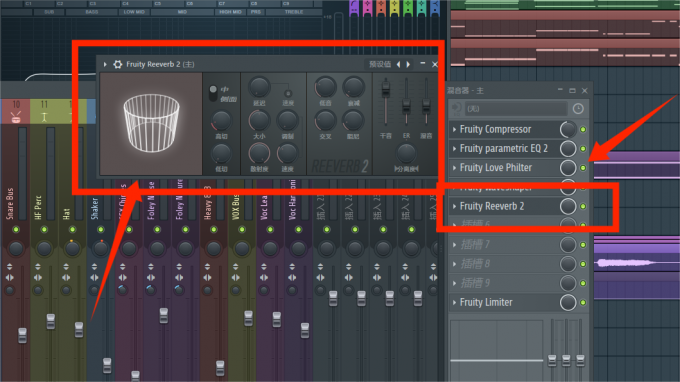Toggle Fruity Love Philter enable LED
The image size is (680, 382).
583,167
